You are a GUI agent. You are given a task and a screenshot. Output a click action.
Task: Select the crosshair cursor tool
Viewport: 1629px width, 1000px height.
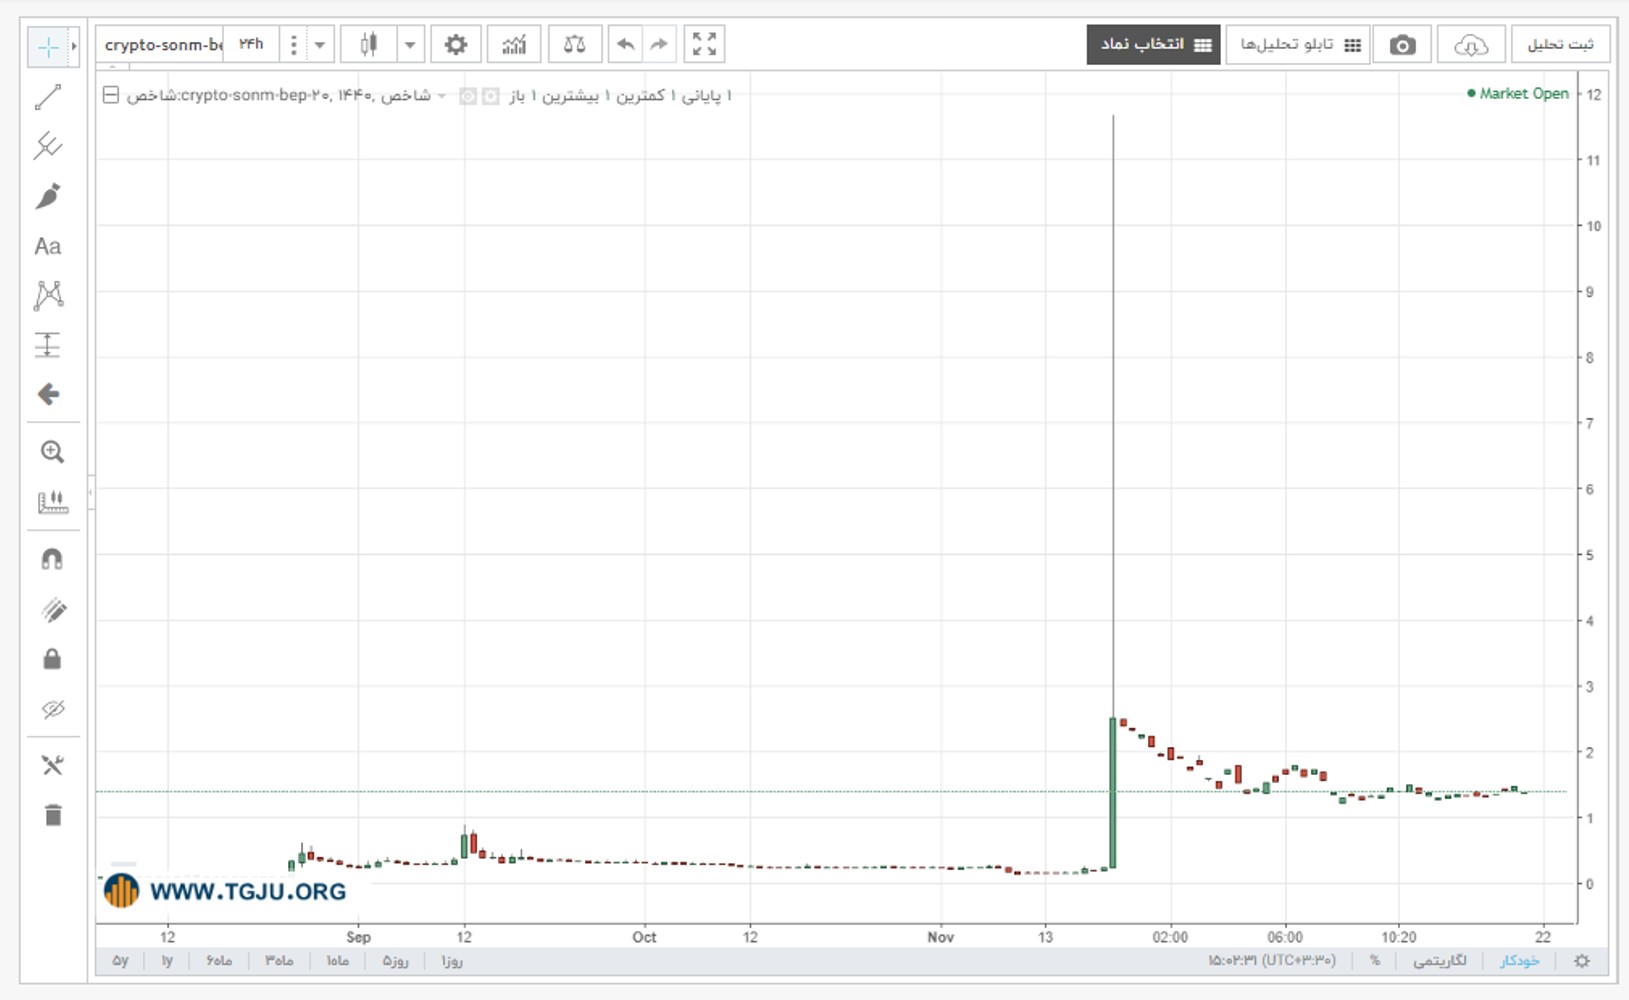pyautogui.click(x=47, y=47)
